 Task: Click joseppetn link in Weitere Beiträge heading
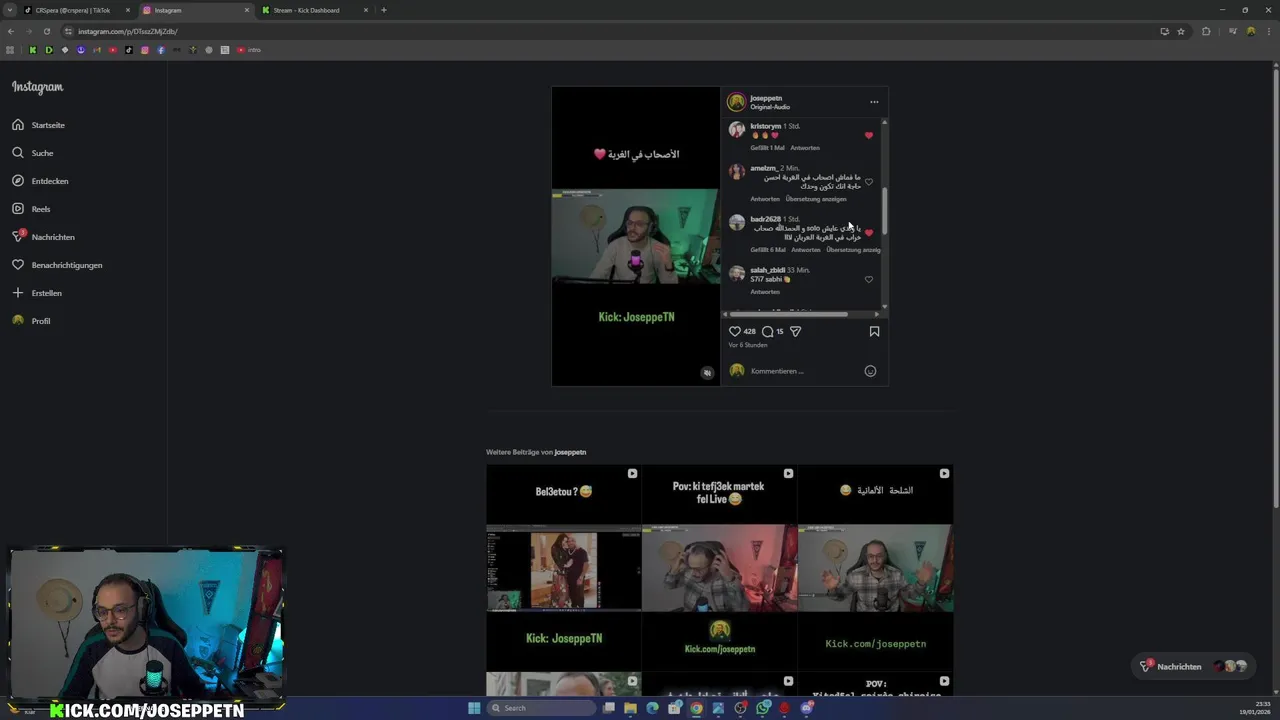click(x=570, y=452)
